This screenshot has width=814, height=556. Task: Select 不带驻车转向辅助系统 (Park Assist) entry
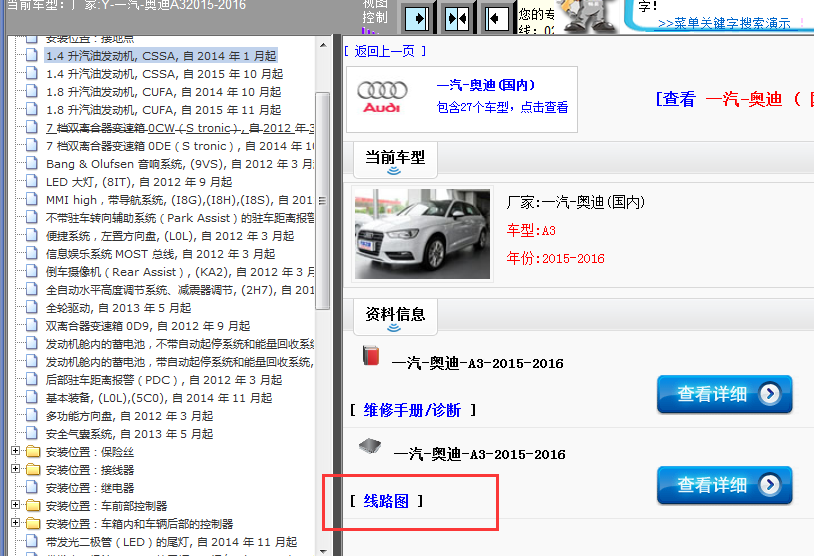click(180, 218)
